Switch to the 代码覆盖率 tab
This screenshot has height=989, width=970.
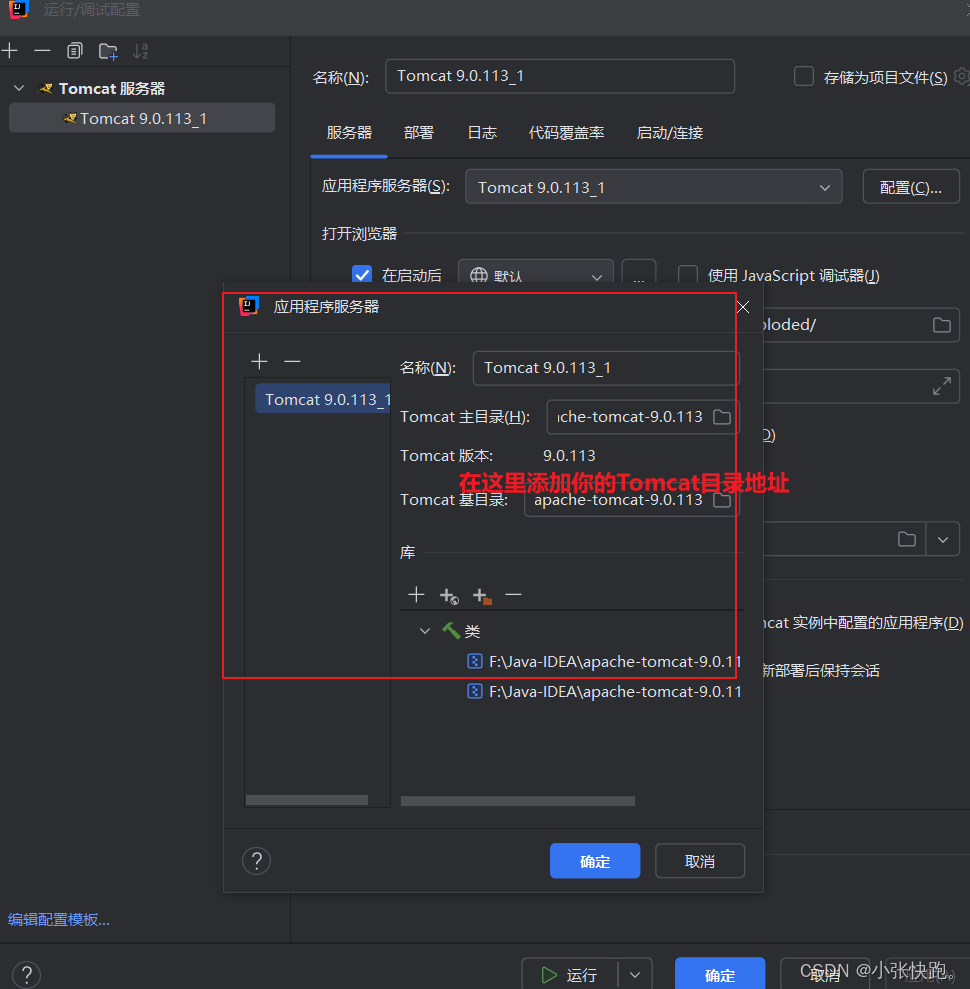(x=566, y=132)
